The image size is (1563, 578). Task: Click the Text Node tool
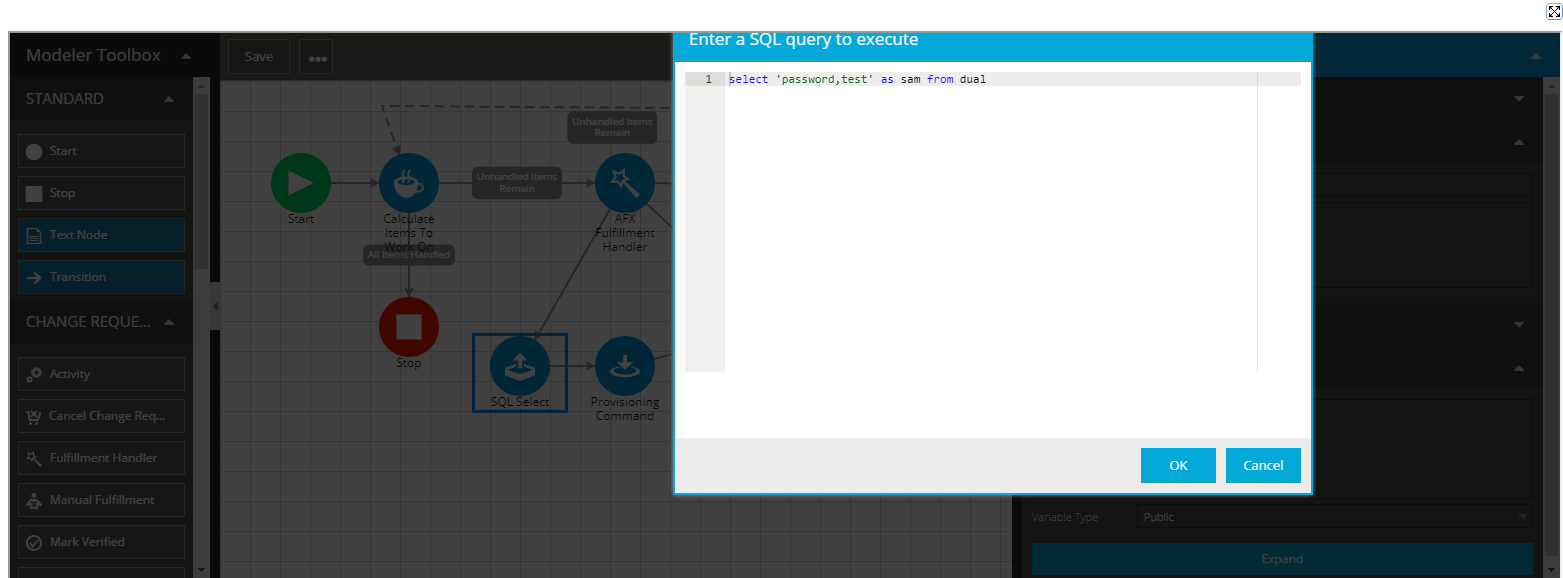point(99,234)
